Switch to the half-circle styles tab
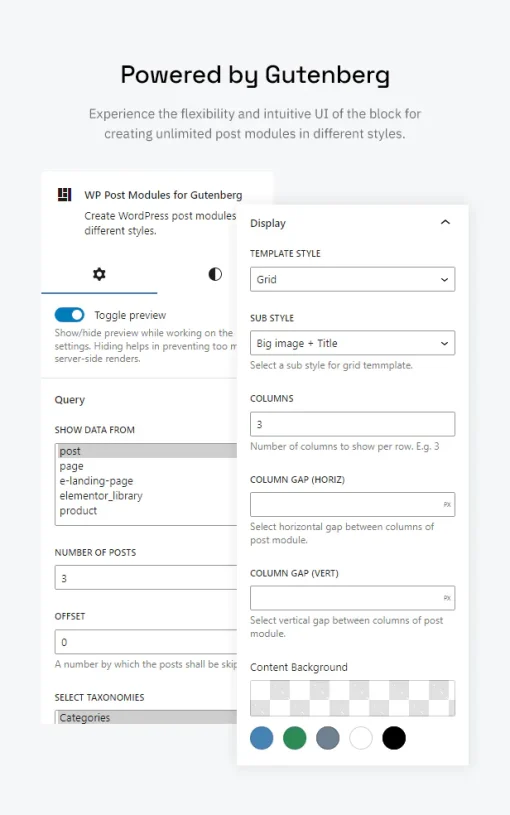This screenshot has height=815, width=510. click(x=215, y=274)
